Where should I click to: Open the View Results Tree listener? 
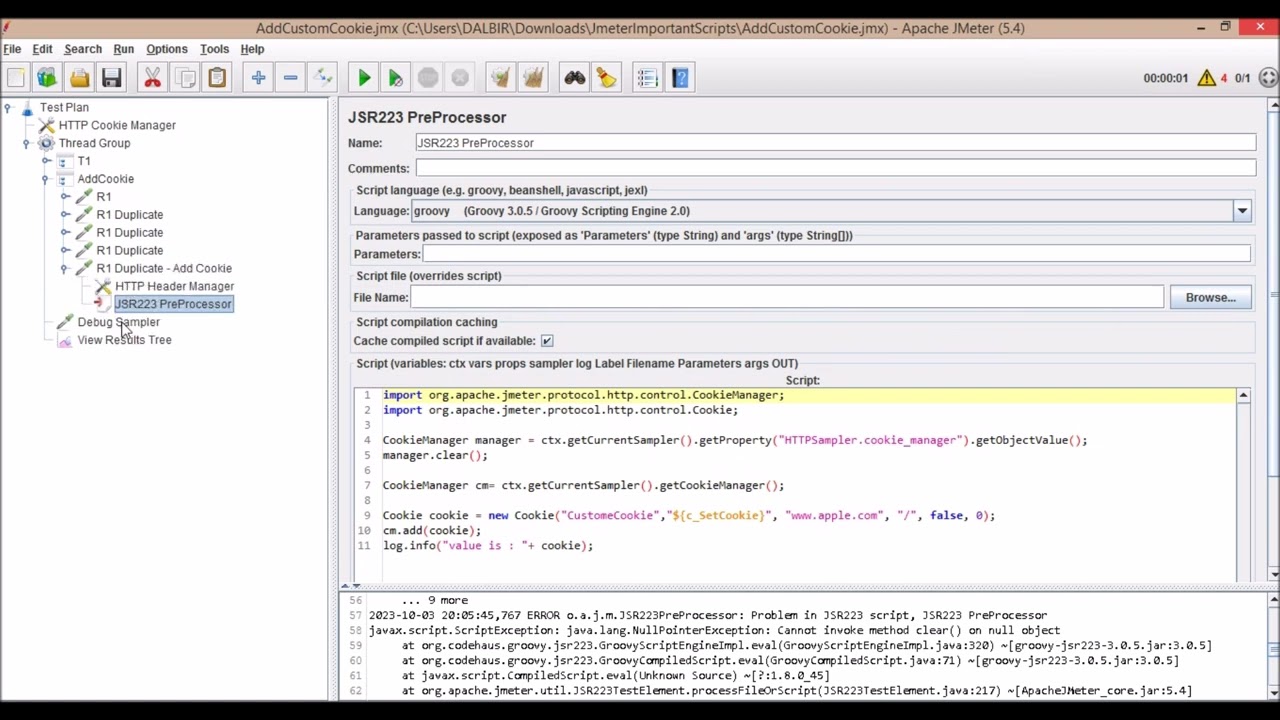point(124,340)
